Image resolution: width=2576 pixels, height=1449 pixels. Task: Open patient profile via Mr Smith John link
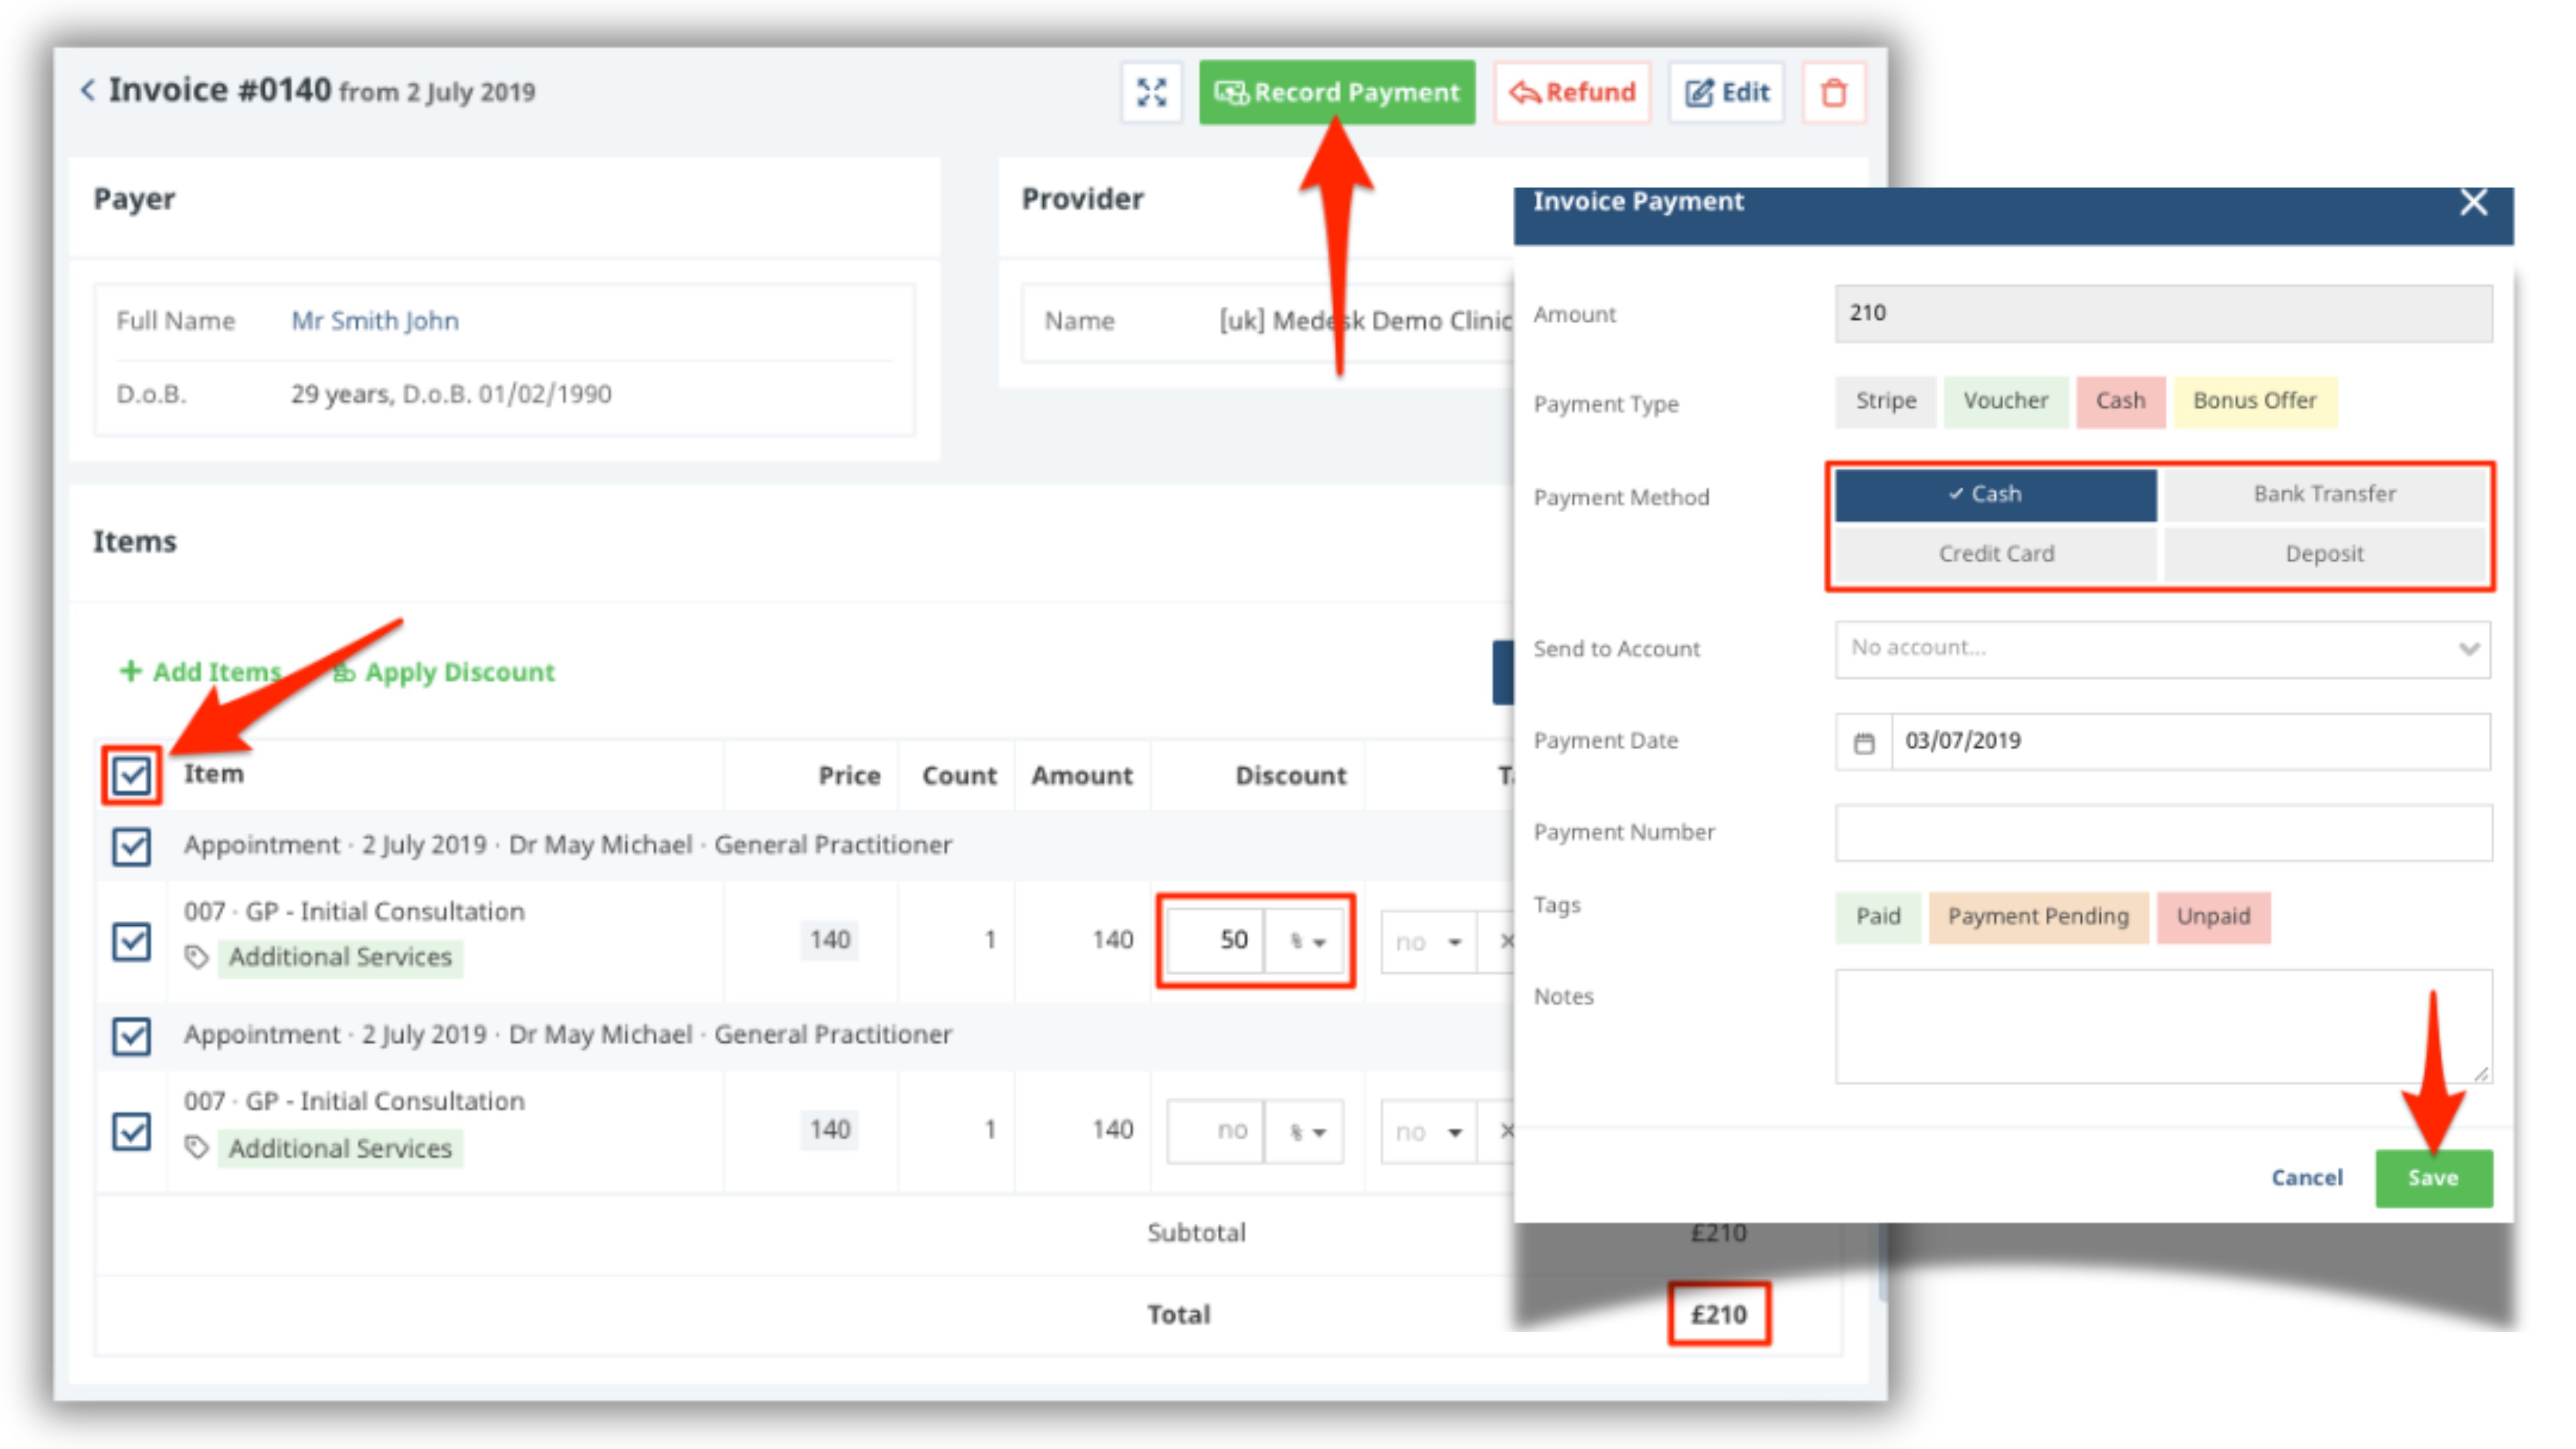pyautogui.click(x=374, y=320)
